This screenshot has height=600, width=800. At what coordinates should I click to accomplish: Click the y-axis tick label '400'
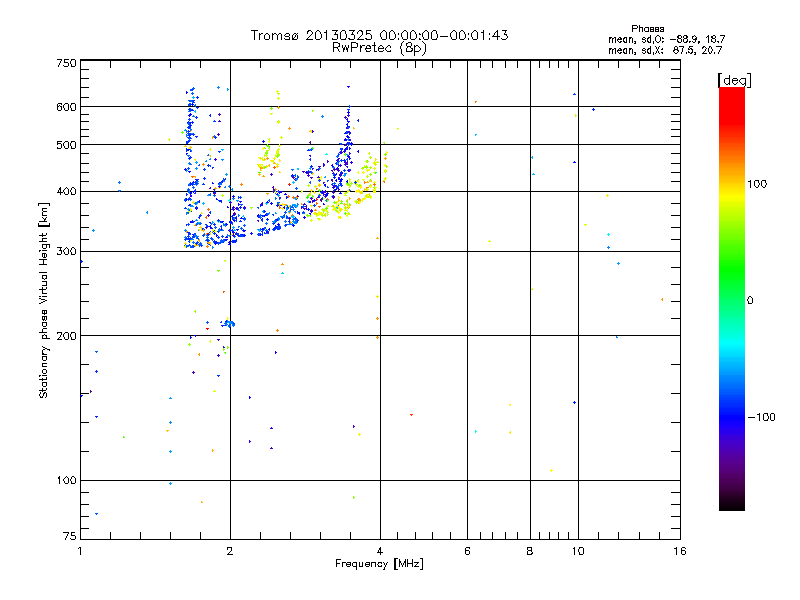coord(66,192)
